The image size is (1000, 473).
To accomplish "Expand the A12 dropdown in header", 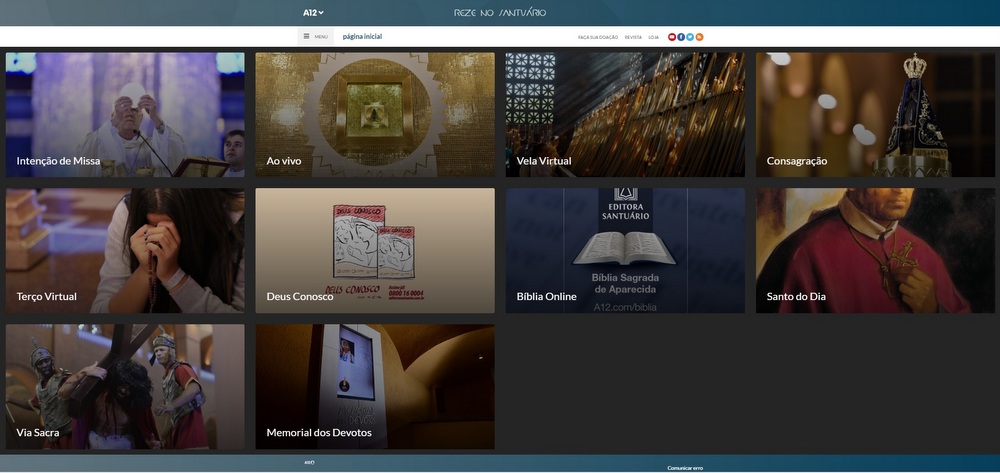I will [313, 13].
